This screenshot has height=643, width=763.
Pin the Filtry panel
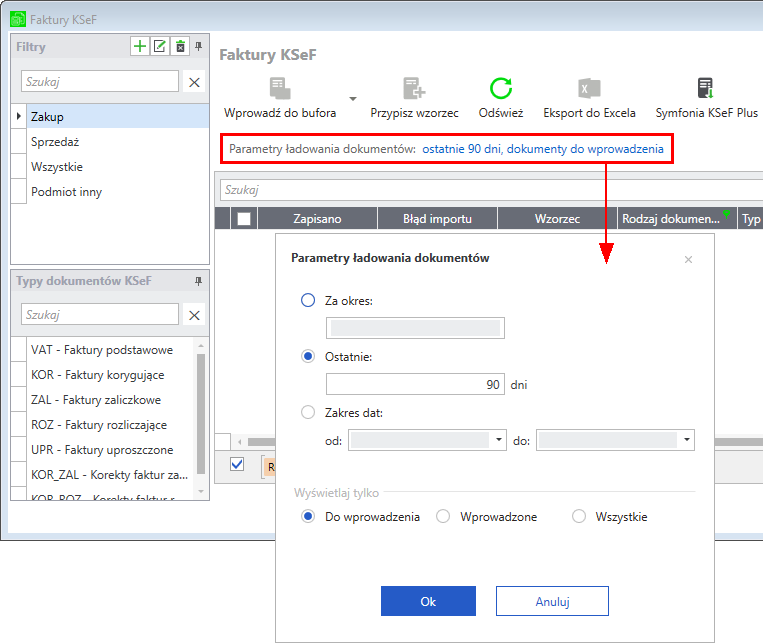[x=199, y=46]
